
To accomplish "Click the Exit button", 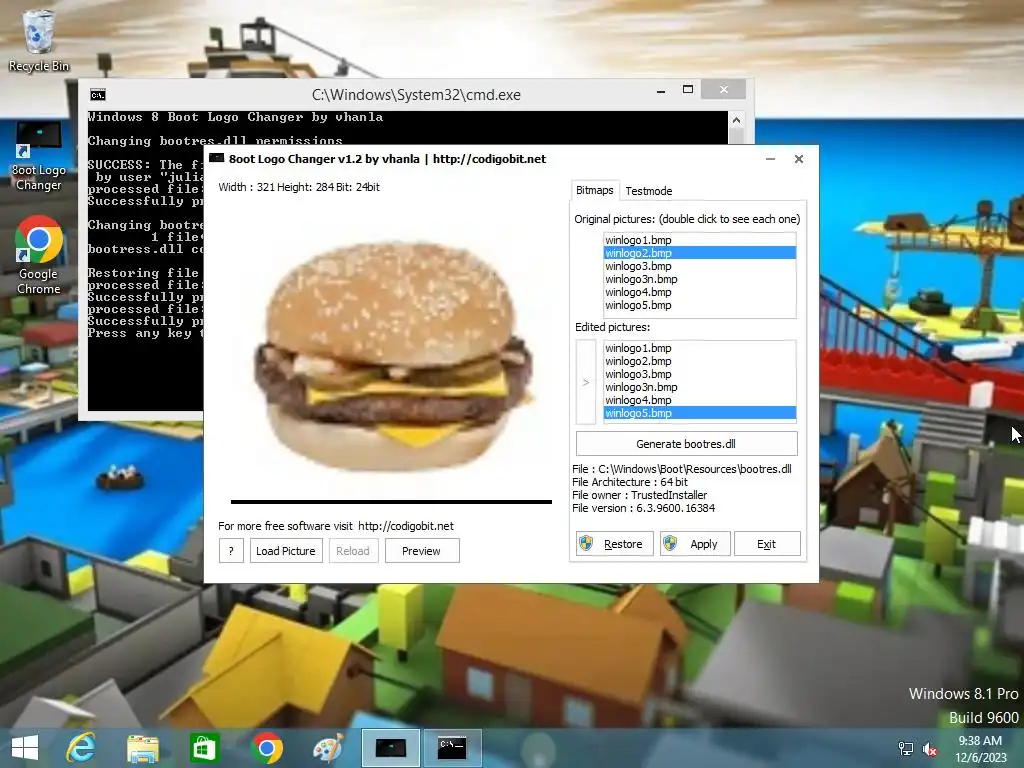I will point(767,543).
